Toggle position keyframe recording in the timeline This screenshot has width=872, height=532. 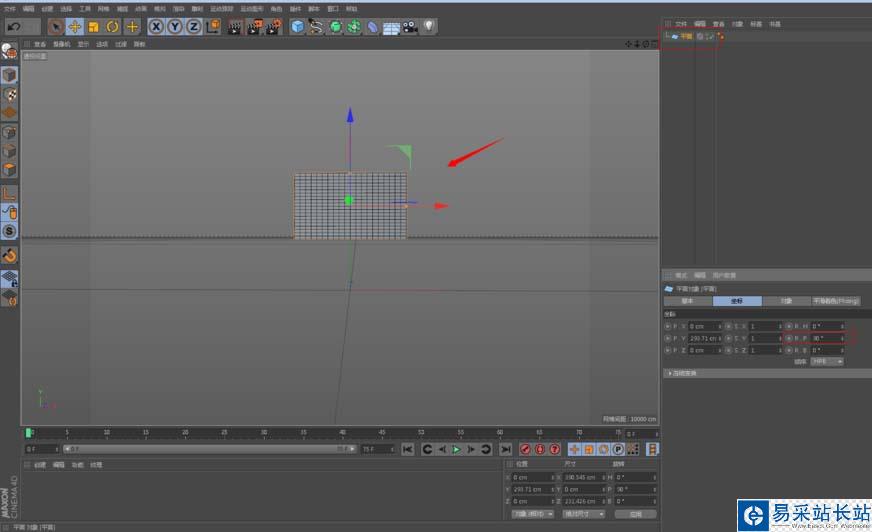[x=574, y=449]
